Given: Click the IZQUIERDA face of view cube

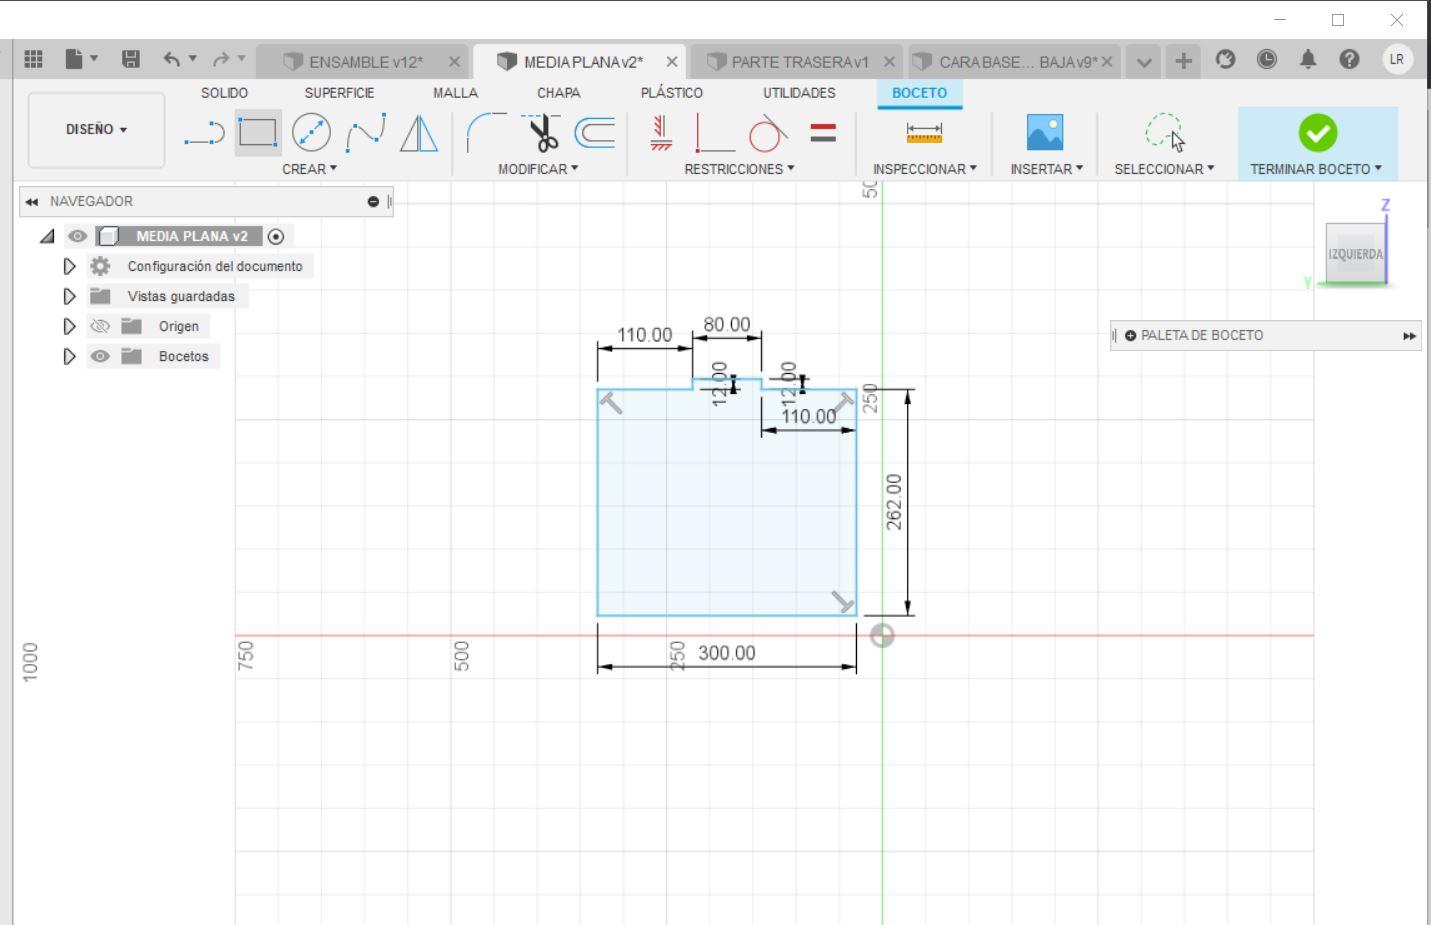Looking at the screenshot, I should (x=1355, y=254).
